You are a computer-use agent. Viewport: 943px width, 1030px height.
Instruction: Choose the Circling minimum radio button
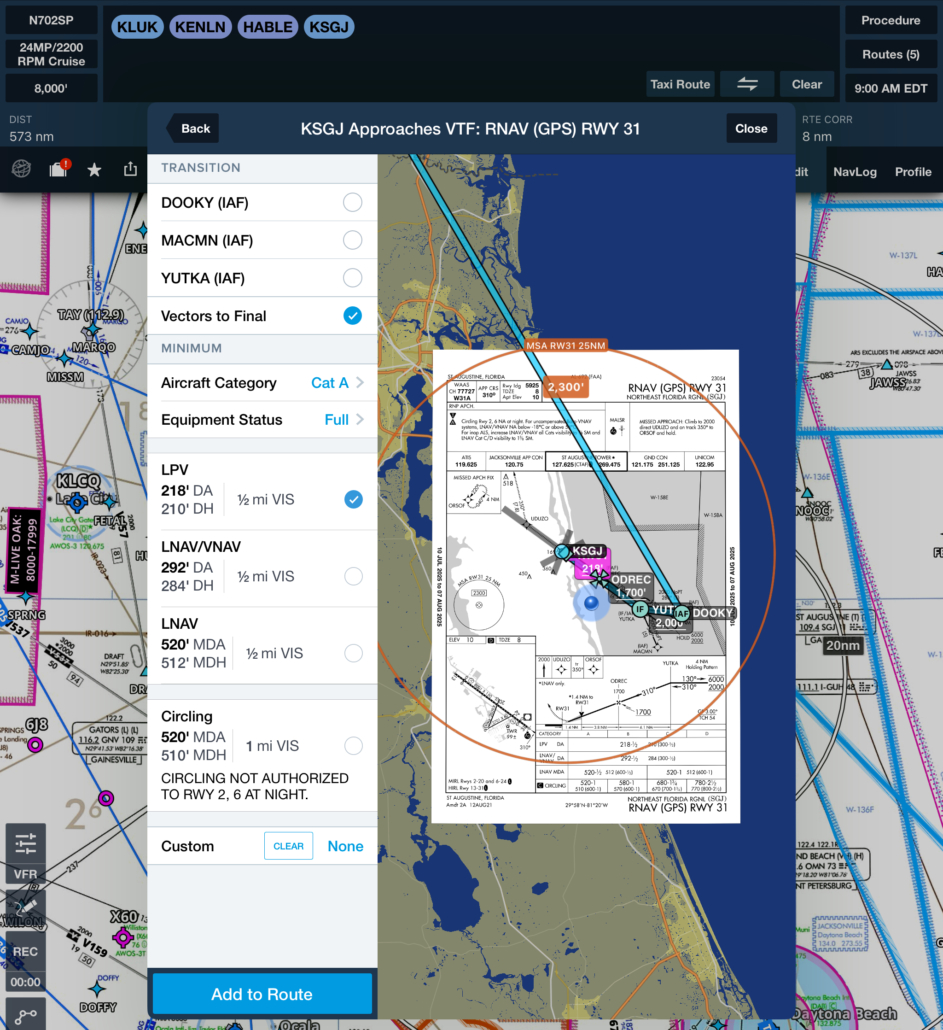(x=353, y=746)
